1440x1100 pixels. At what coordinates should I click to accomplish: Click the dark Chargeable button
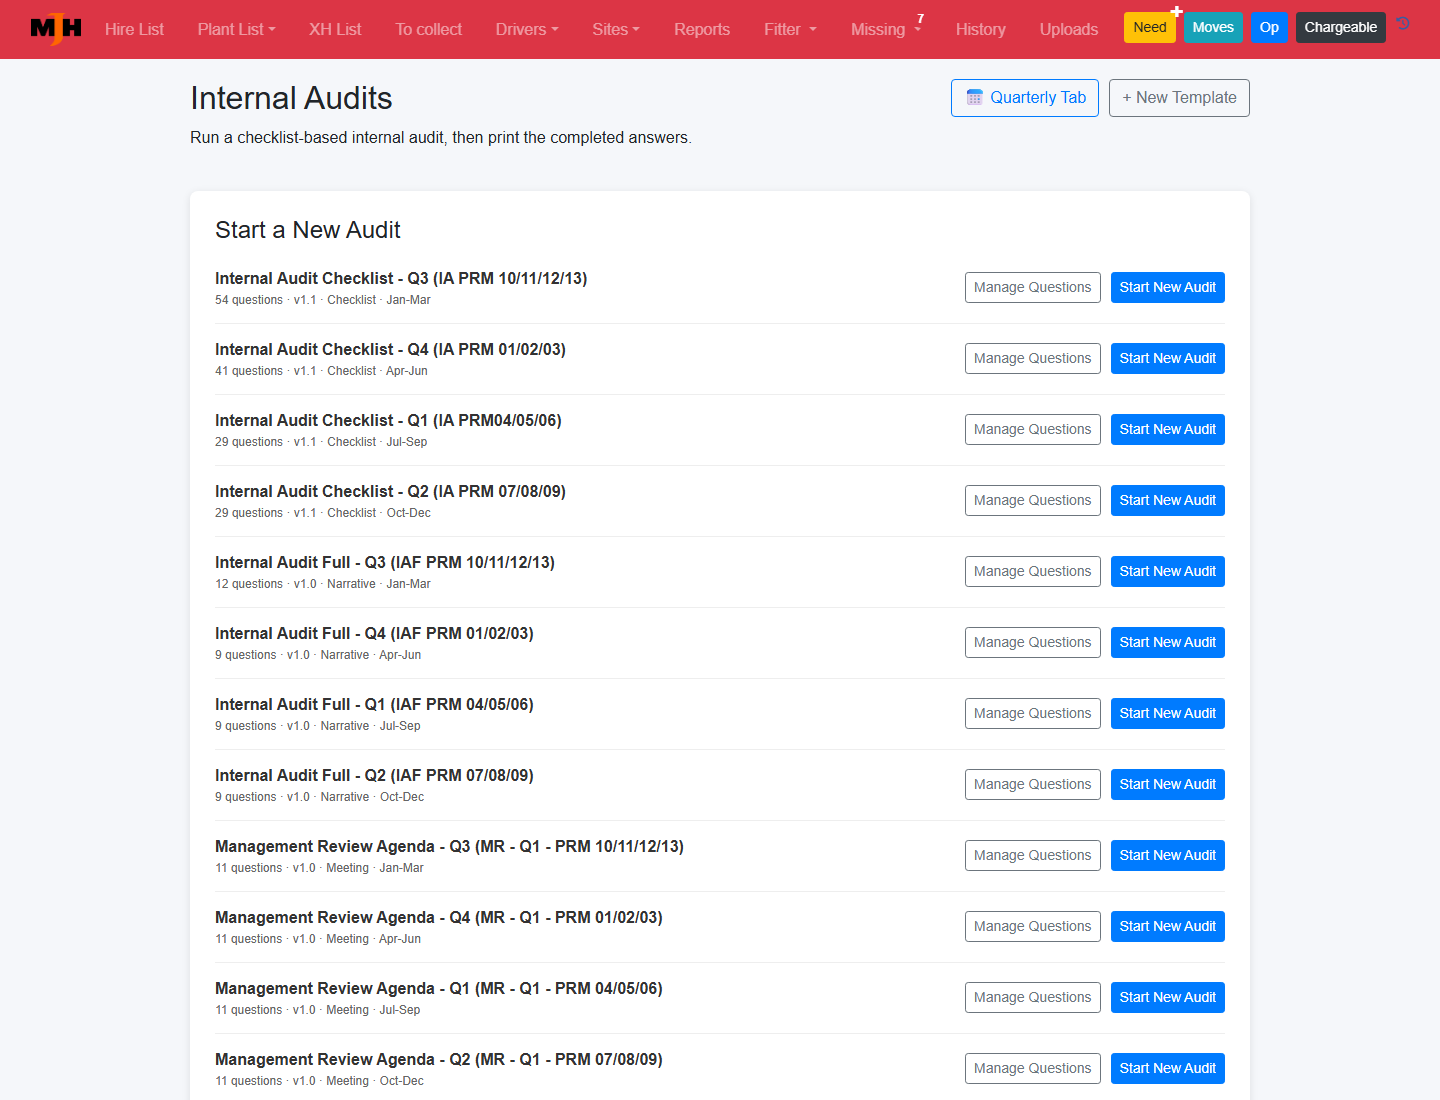click(1340, 27)
